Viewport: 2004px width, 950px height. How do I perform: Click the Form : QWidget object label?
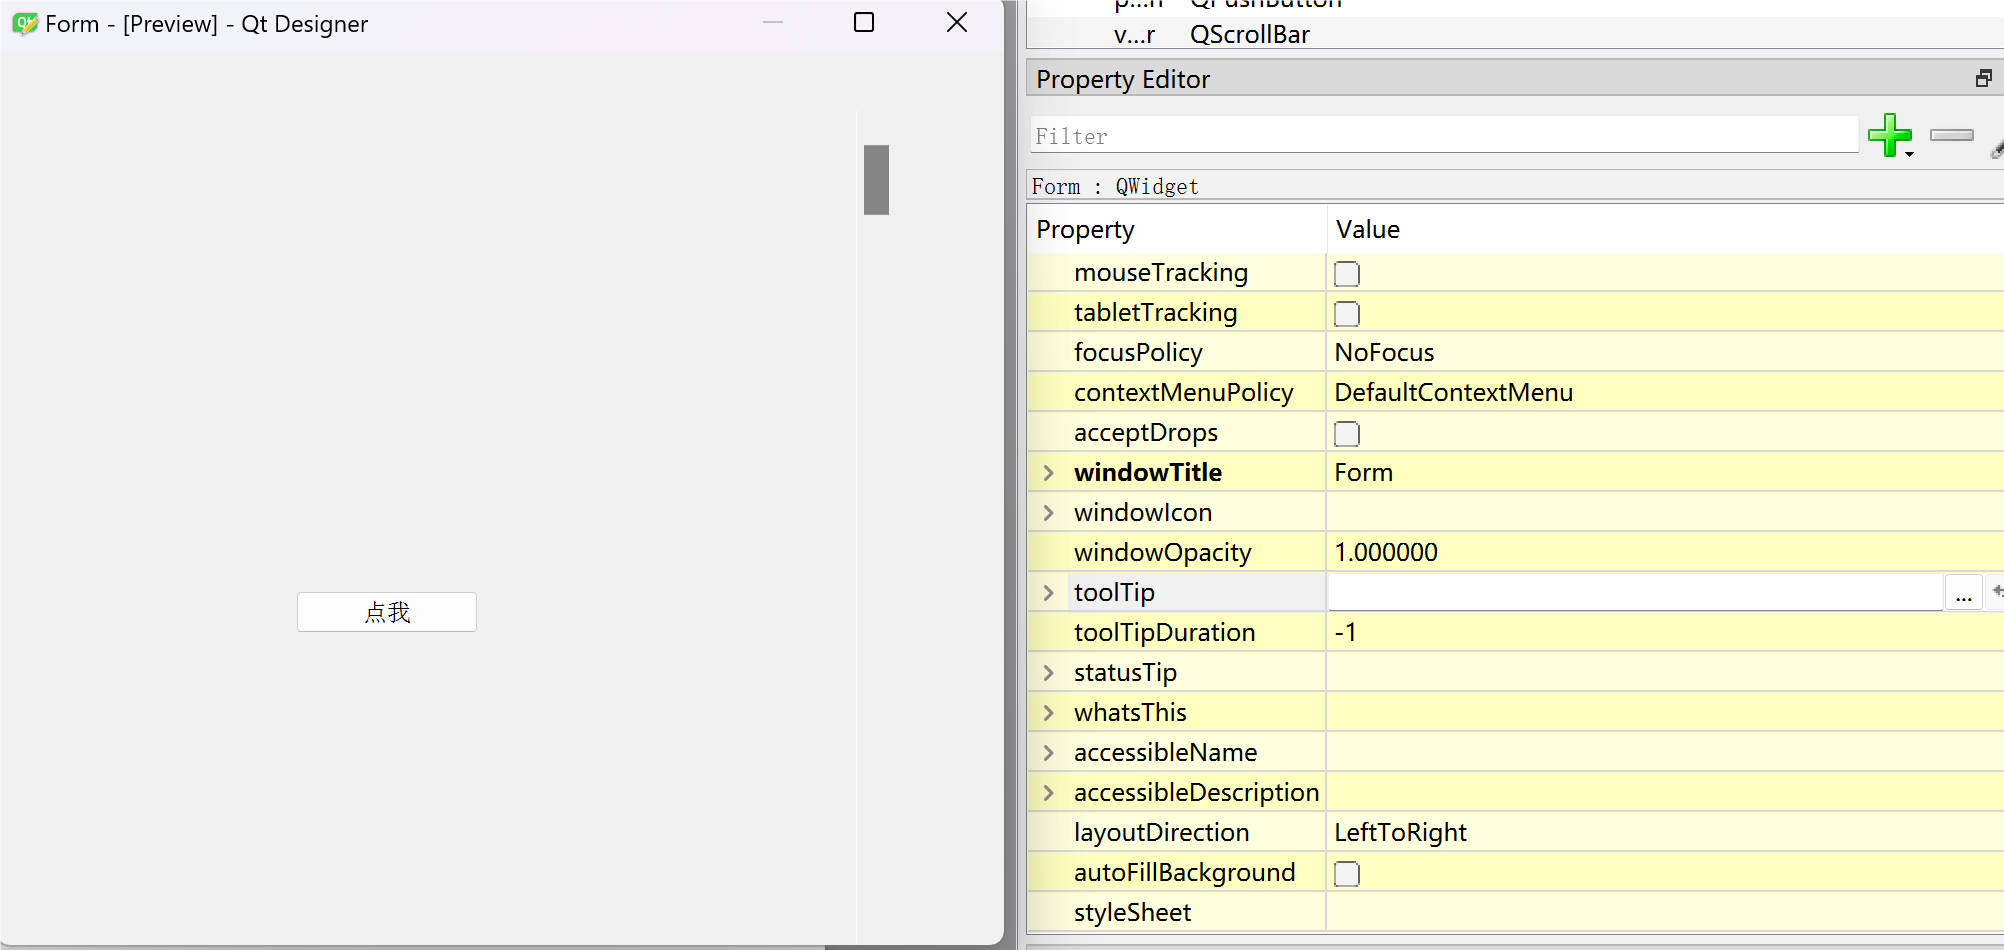pyautogui.click(x=1115, y=187)
